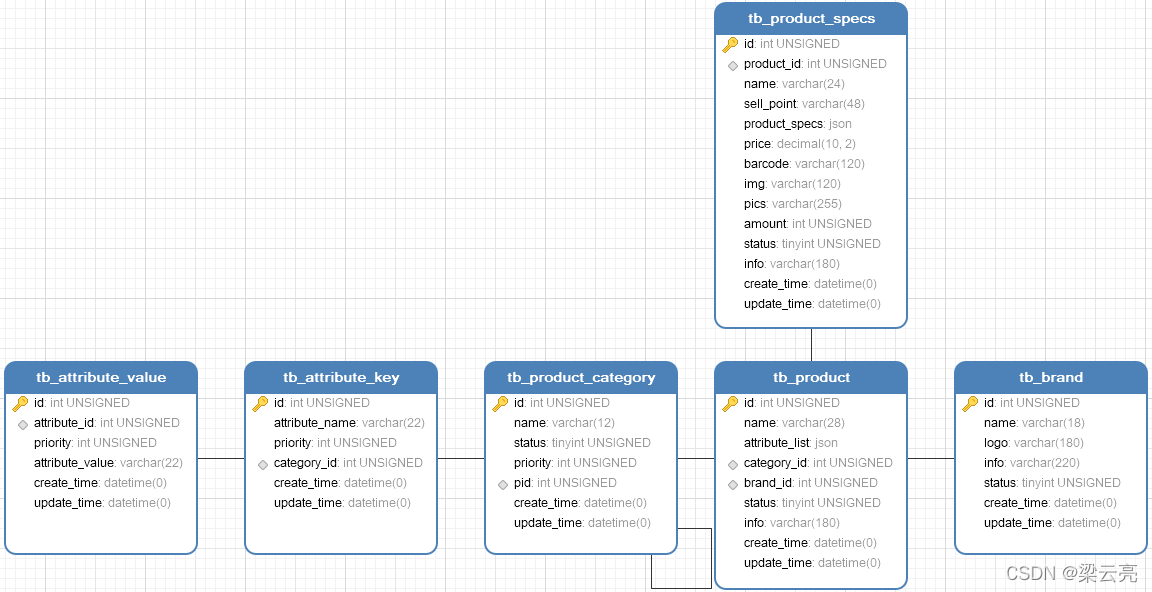This screenshot has width=1152, height=592.
Task: Click the foreign key diamond beside attribute_id
Action: pos(23,425)
